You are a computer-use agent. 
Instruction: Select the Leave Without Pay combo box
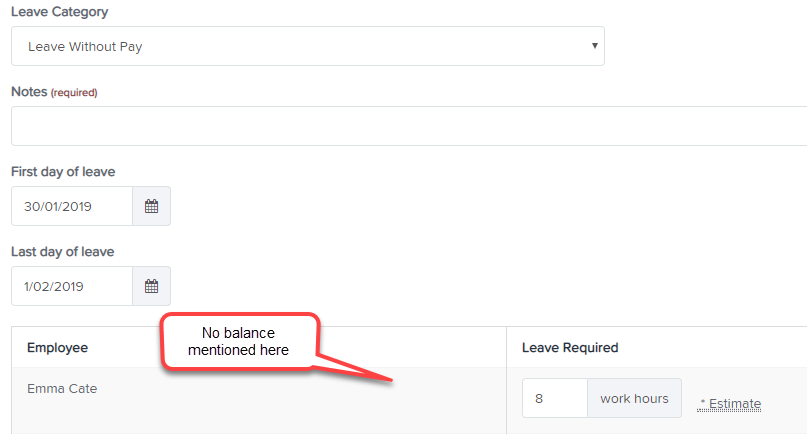(308, 46)
